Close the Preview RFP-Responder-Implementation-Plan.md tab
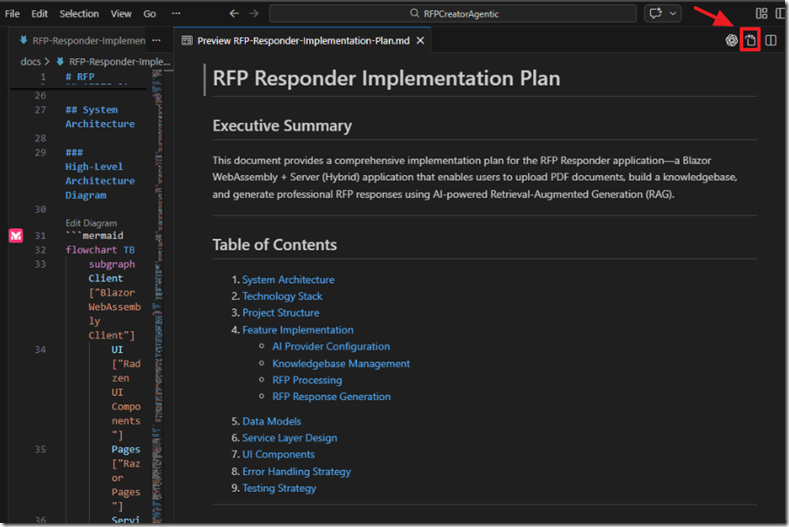789x527 pixels. (x=421, y=40)
